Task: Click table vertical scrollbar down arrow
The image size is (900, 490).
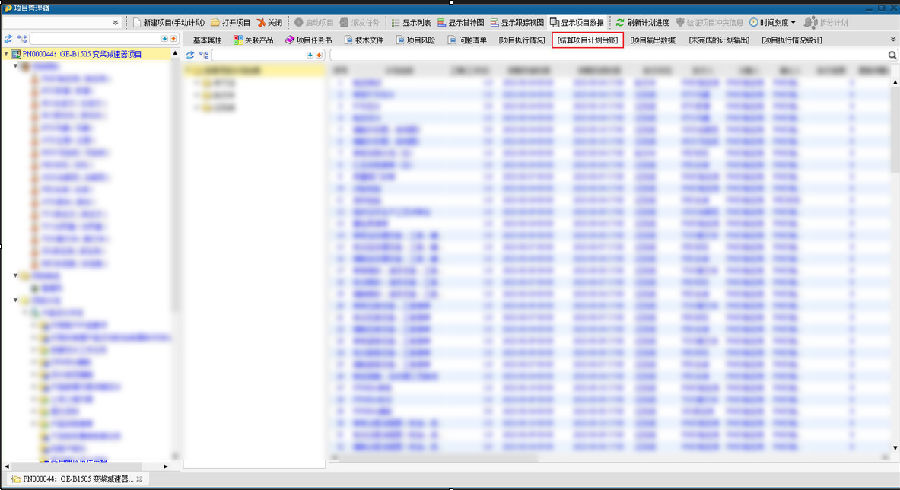Action: pos(895,448)
